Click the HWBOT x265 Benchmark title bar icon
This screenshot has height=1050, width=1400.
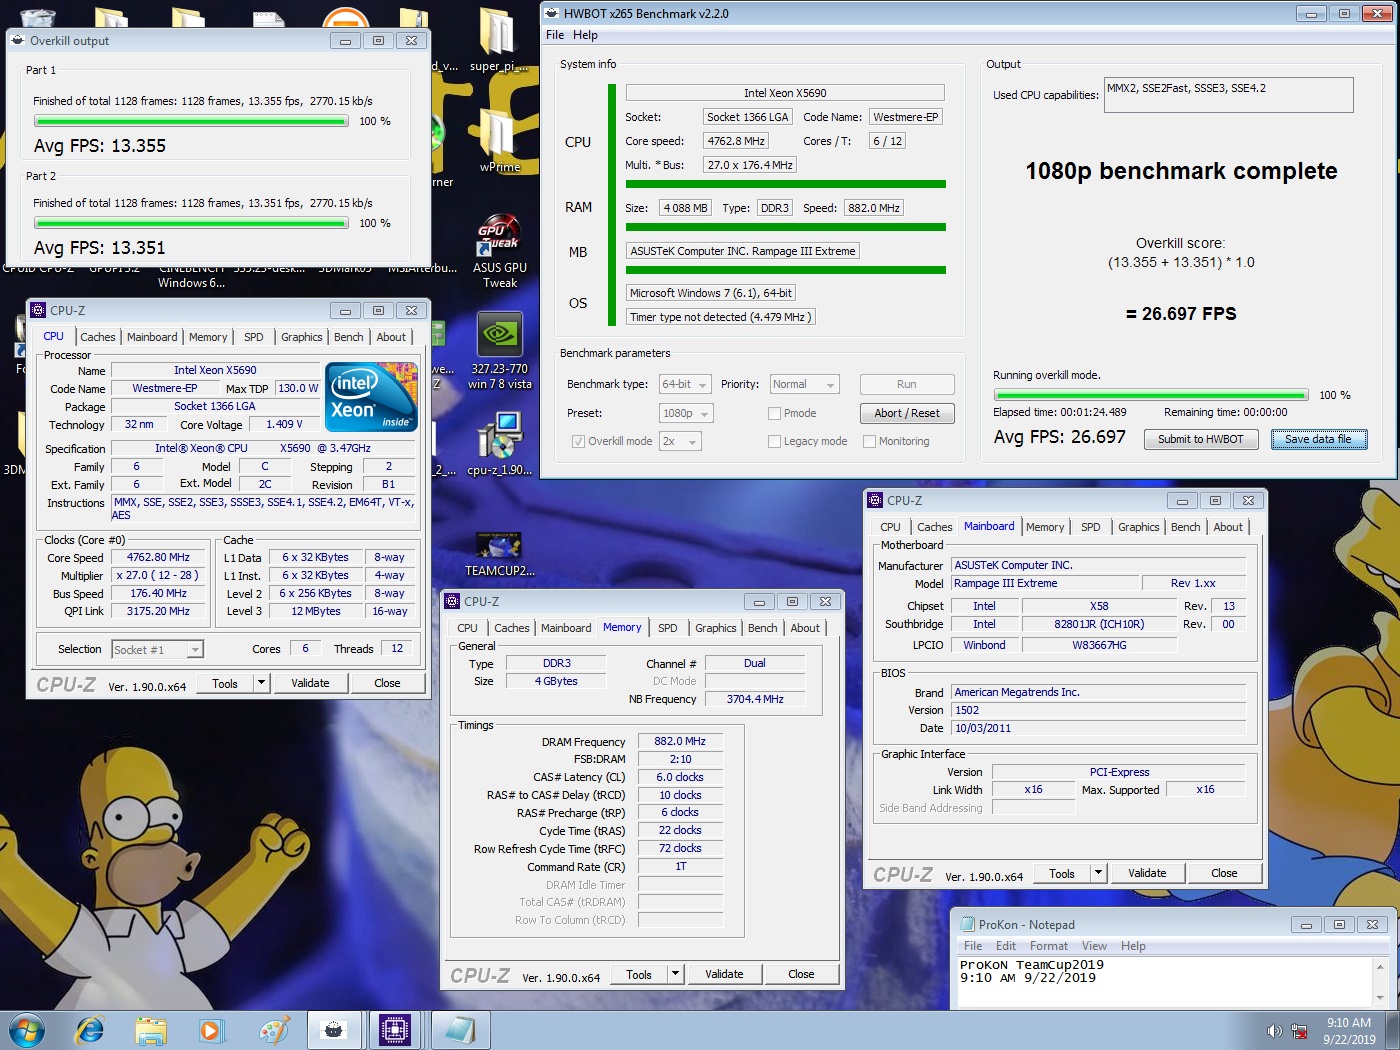pos(552,13)
